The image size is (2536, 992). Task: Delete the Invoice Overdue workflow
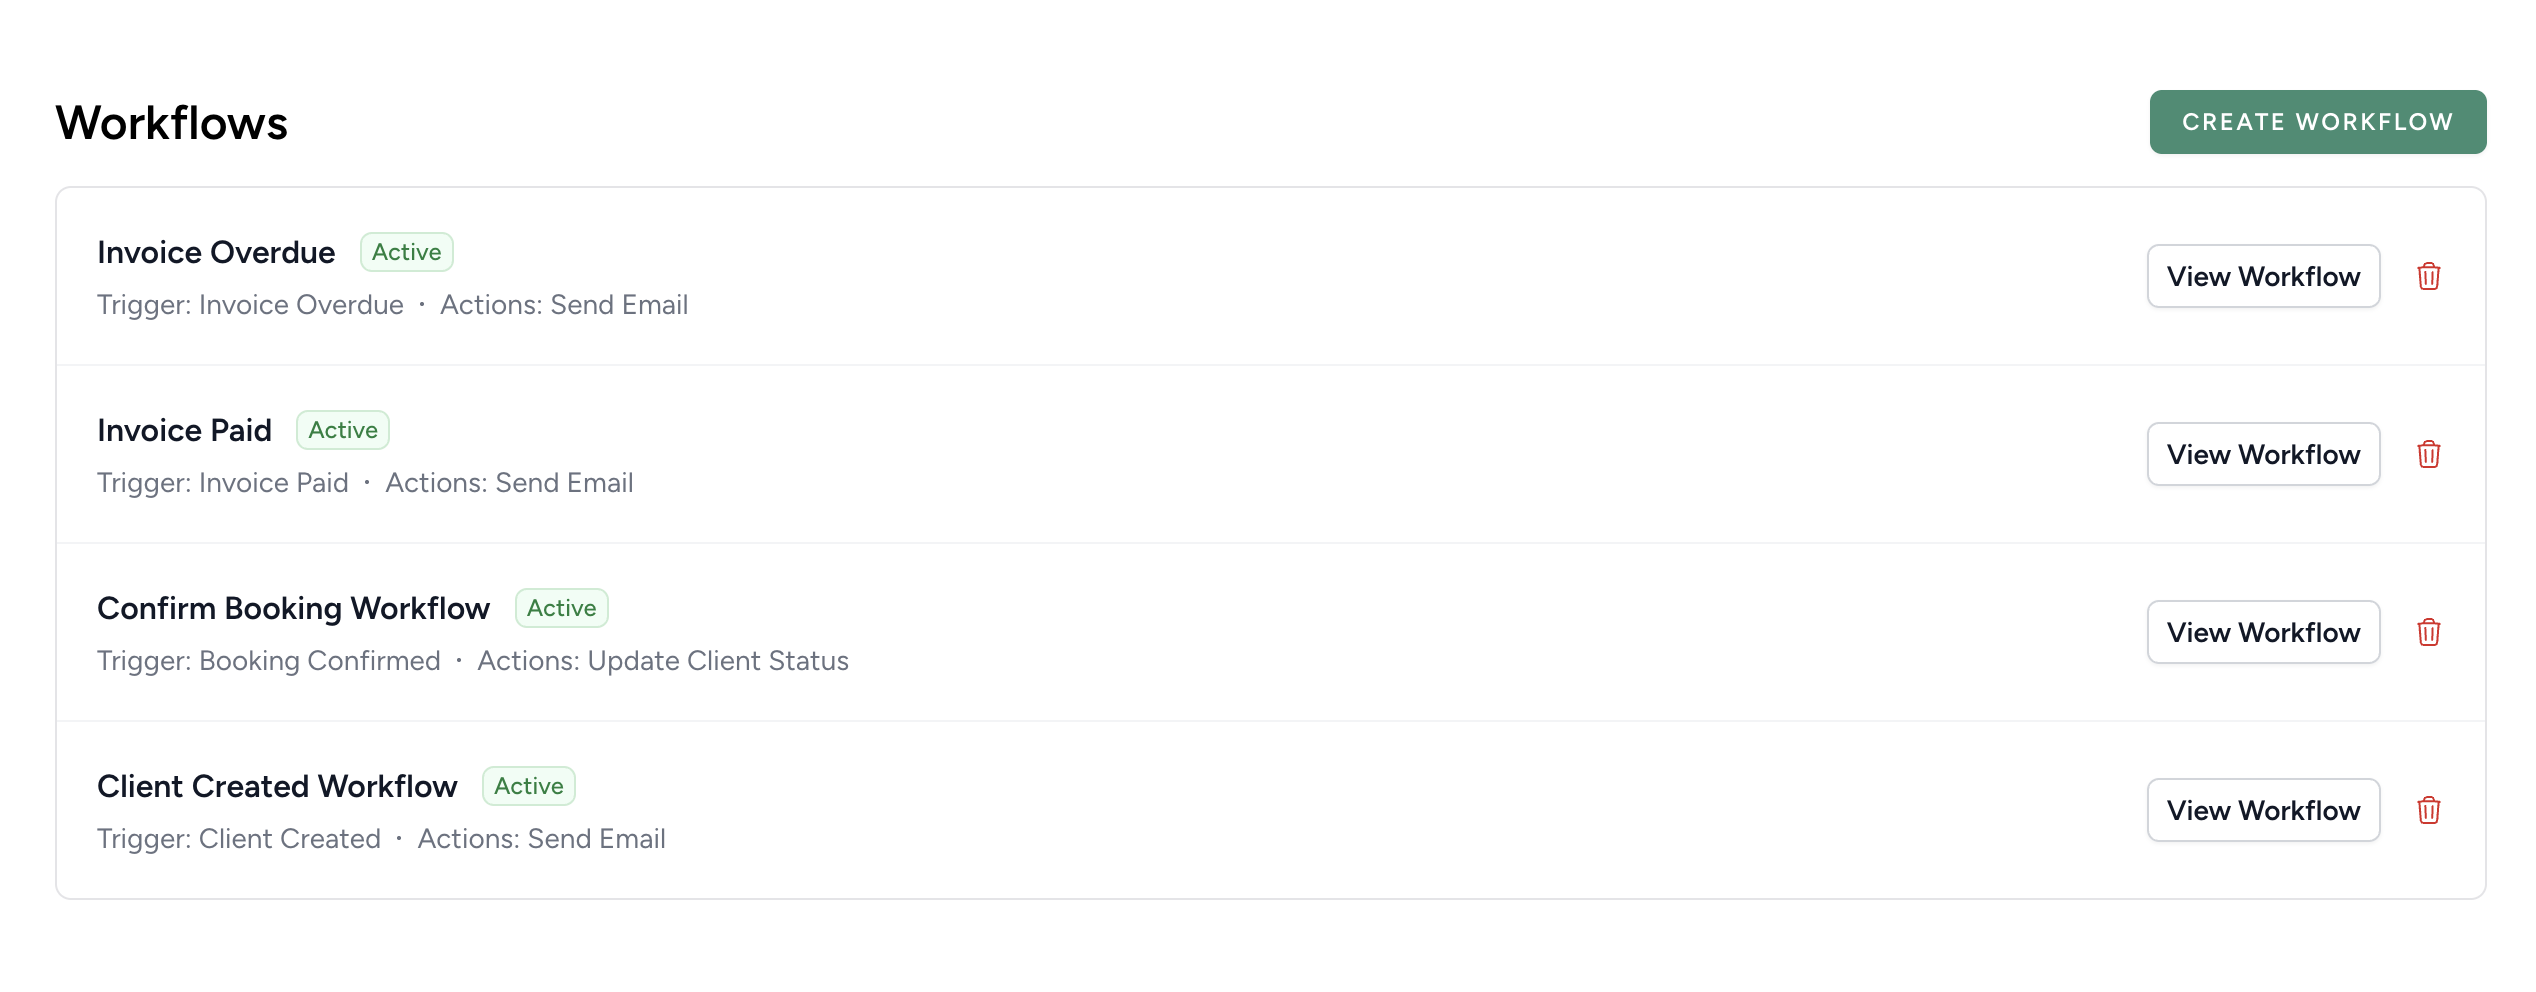click(2429, 276)
